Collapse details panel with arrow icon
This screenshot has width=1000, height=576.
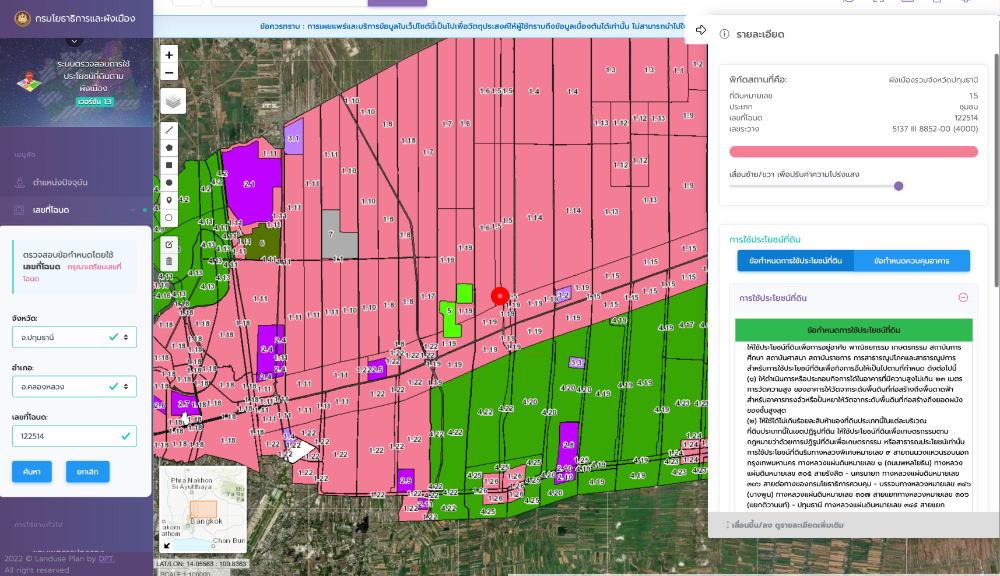(701, 30)
